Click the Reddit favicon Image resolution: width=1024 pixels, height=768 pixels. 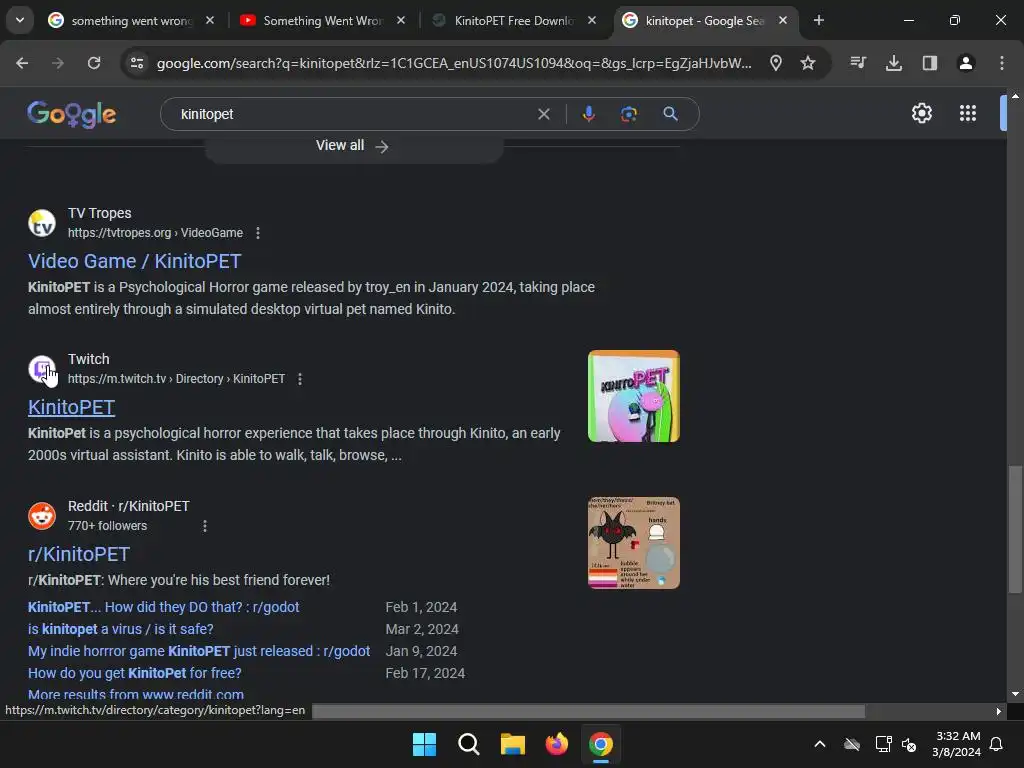[x=42, y=516]
